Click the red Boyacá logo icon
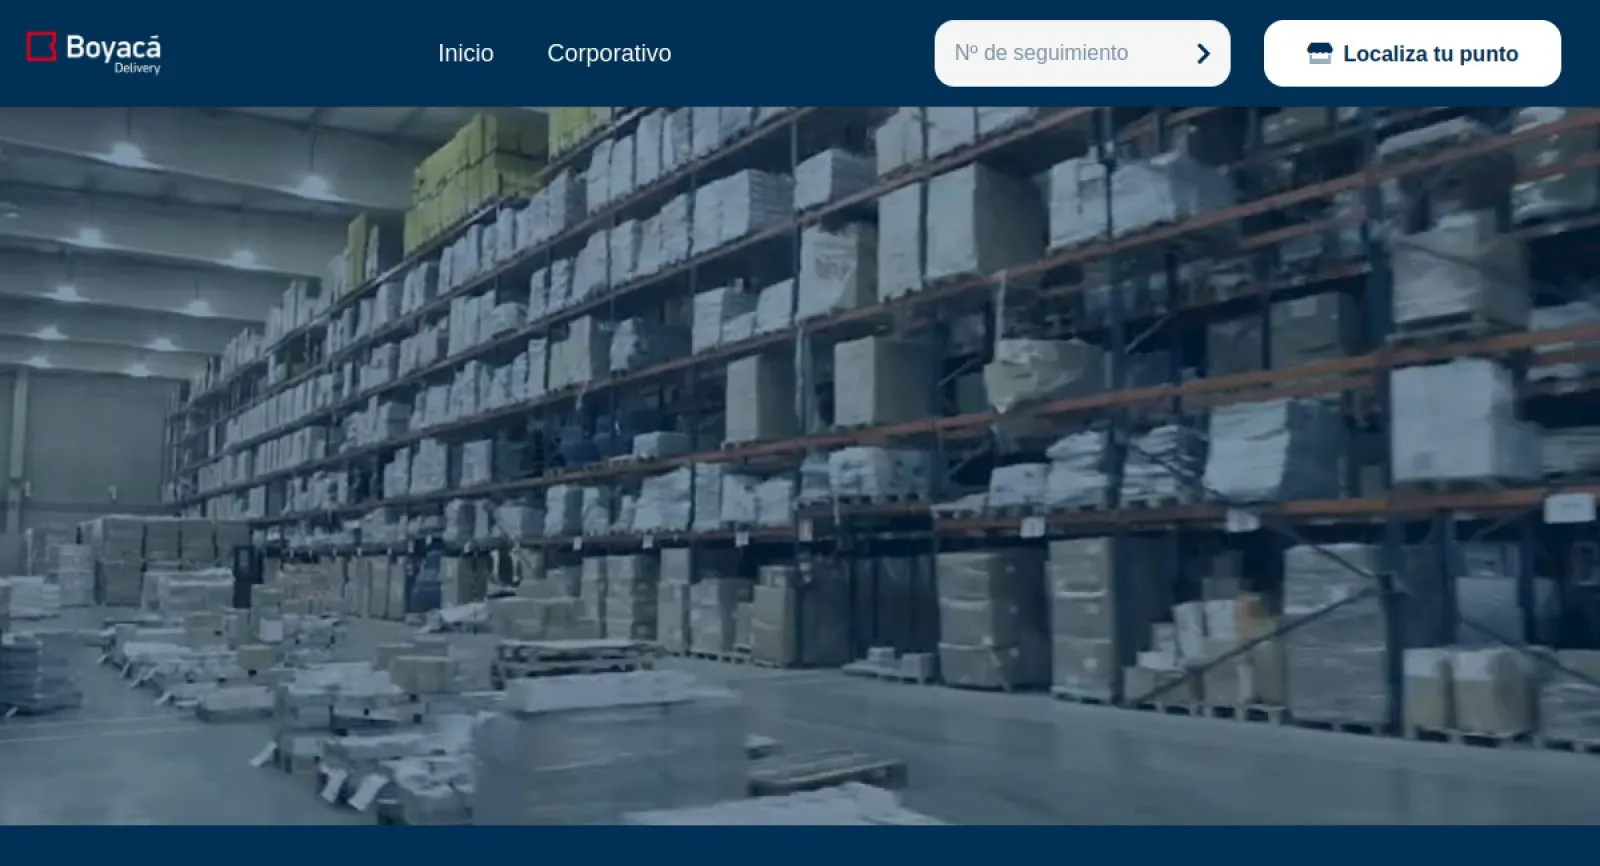 41,47
